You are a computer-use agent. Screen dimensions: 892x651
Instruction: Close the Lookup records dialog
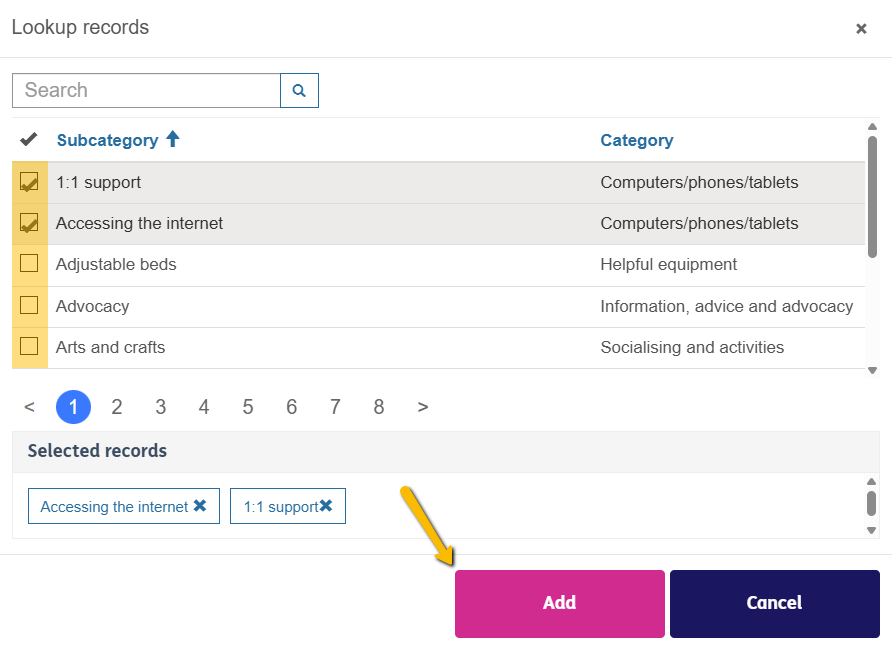pyautogui.click(x=861, y=29)
